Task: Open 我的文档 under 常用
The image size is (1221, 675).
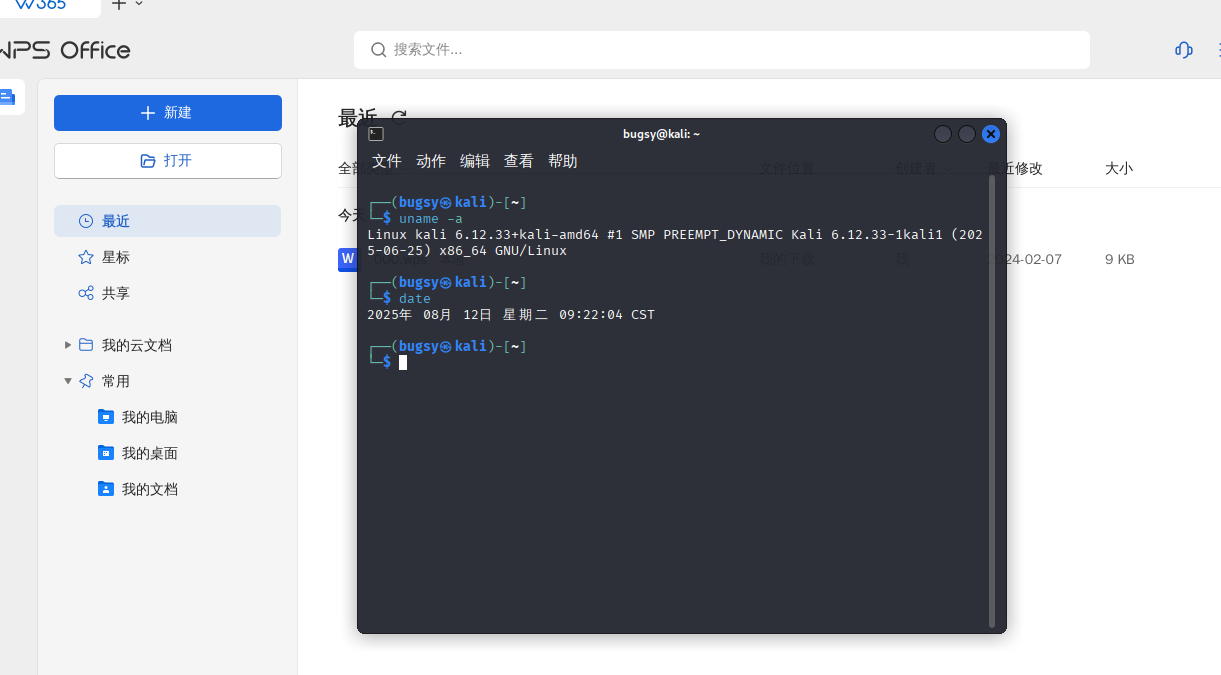Action: tap(150, 489)
